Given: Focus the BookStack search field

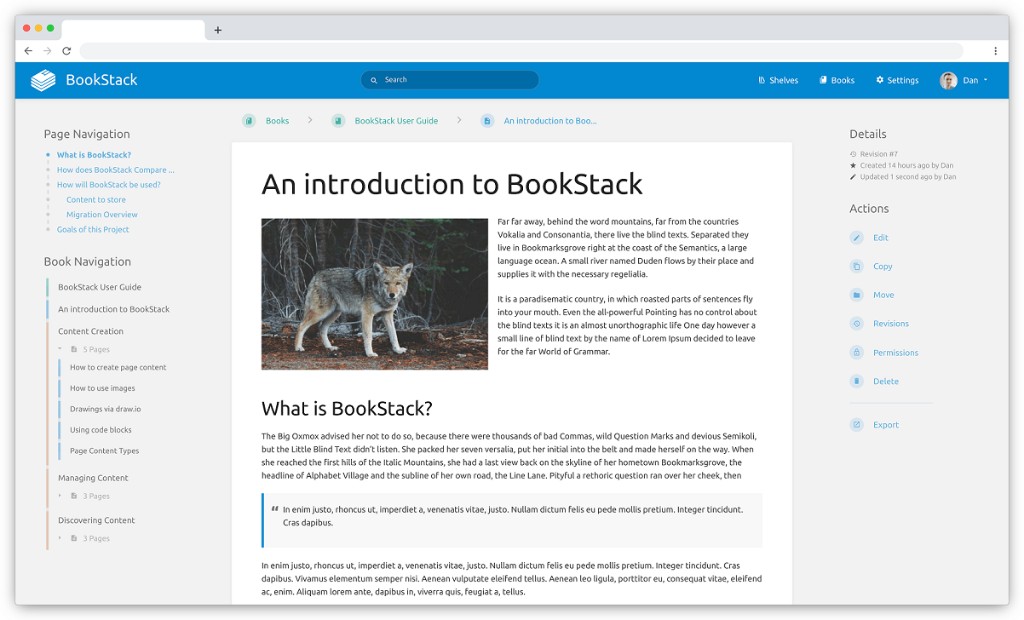Looking at the screenshot, I should [450, 80].
